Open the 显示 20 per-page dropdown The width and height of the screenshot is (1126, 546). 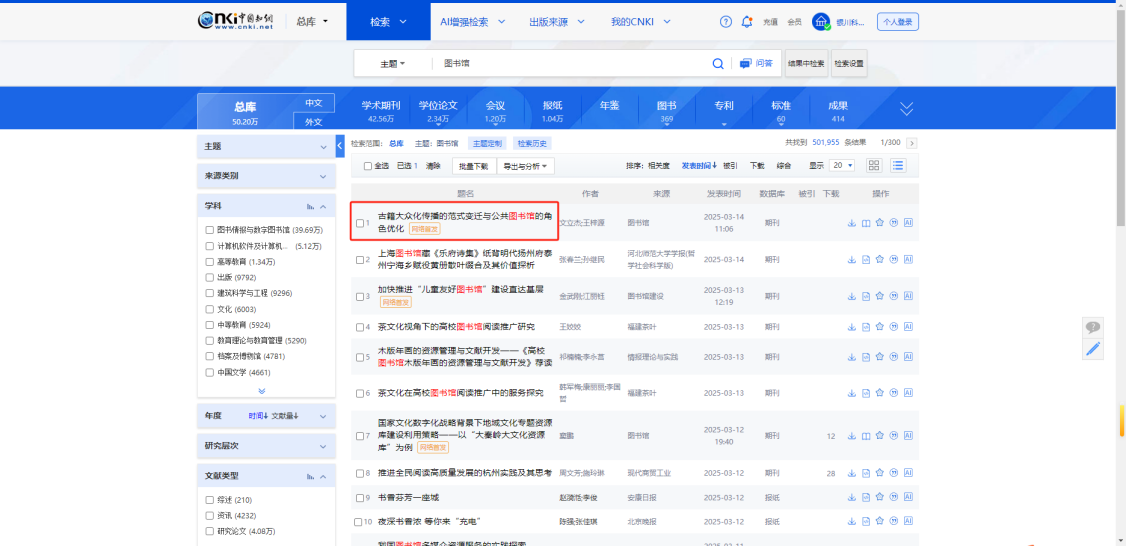pyautogui.click(x=842, y=165)
